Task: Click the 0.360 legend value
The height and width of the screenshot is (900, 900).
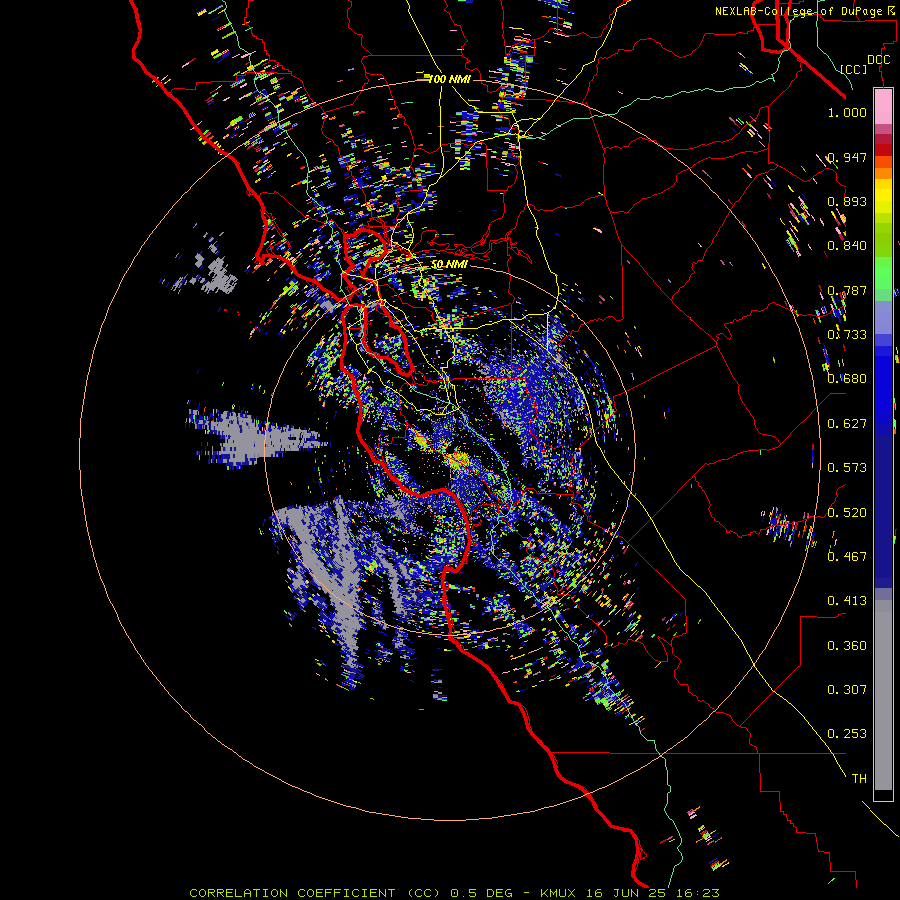Action: pos(847,646)
